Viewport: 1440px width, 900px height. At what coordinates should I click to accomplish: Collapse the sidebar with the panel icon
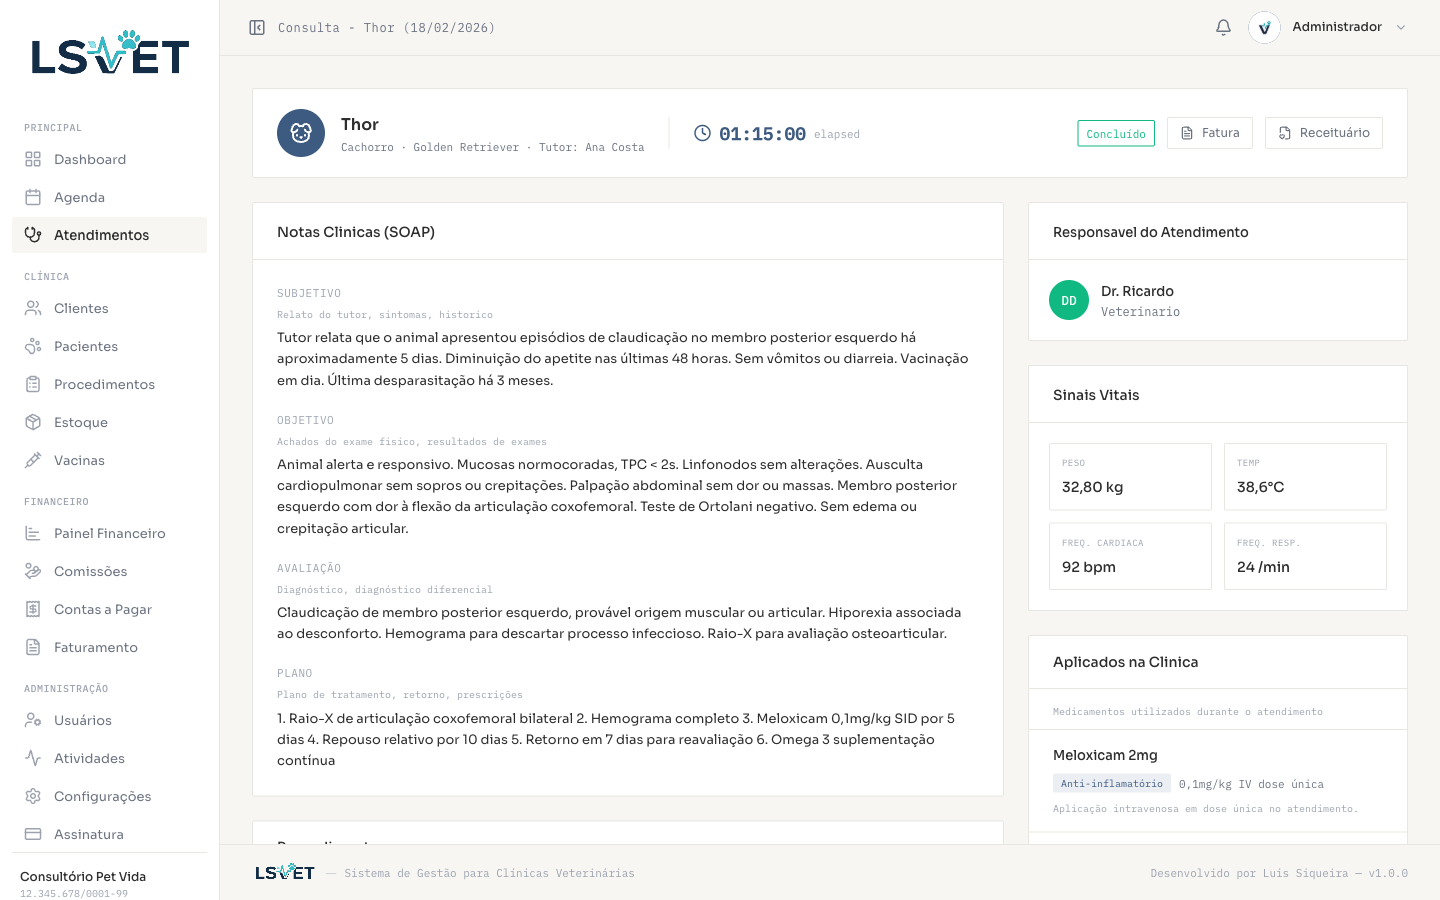[x=257, y=28]
